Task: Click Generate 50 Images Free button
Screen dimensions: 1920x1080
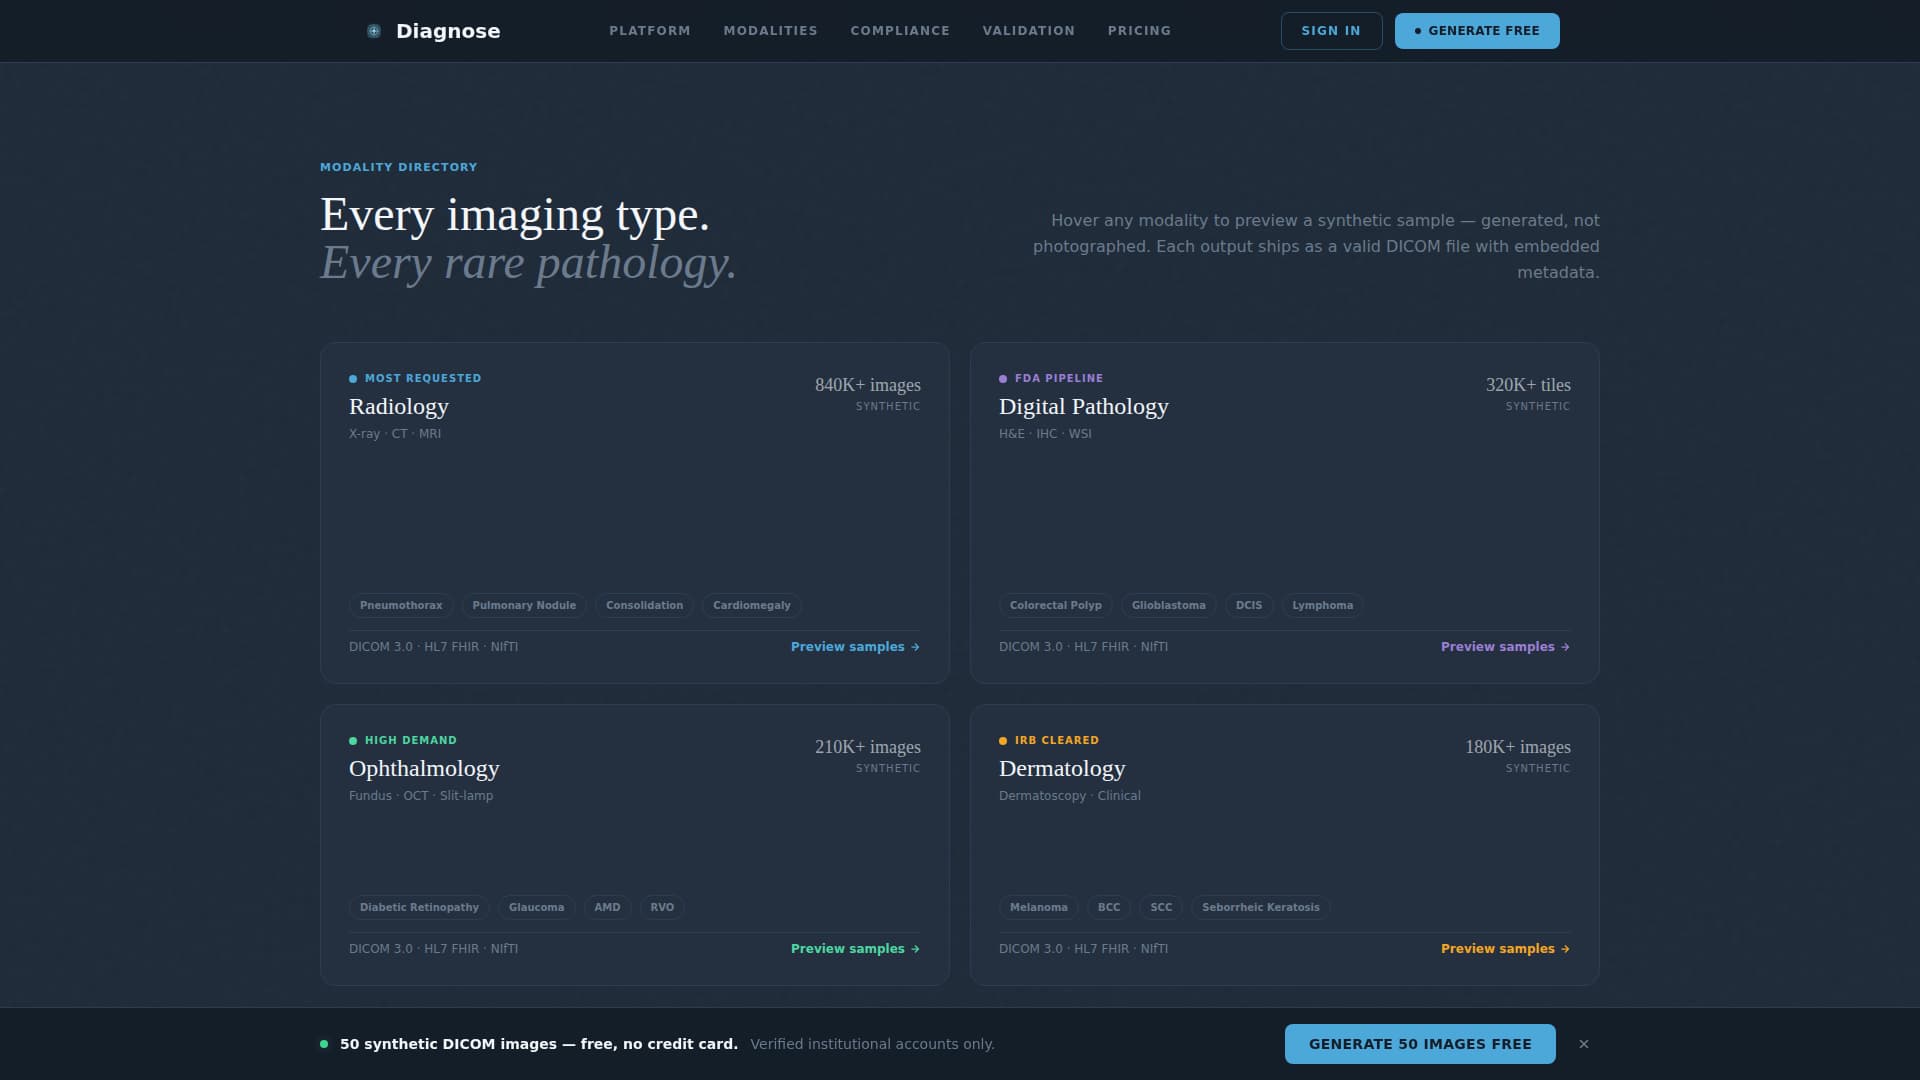Action: (1420, 1044)
